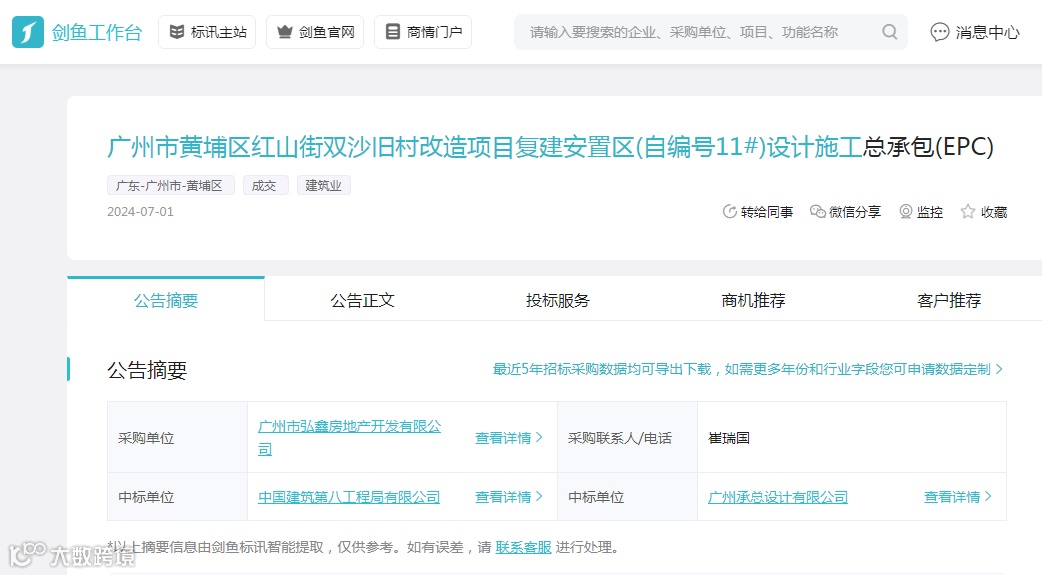This screenshot has width=1042, height=575.
Task: Click the 建筑业 industry tag
Action: tap(324, 185)
